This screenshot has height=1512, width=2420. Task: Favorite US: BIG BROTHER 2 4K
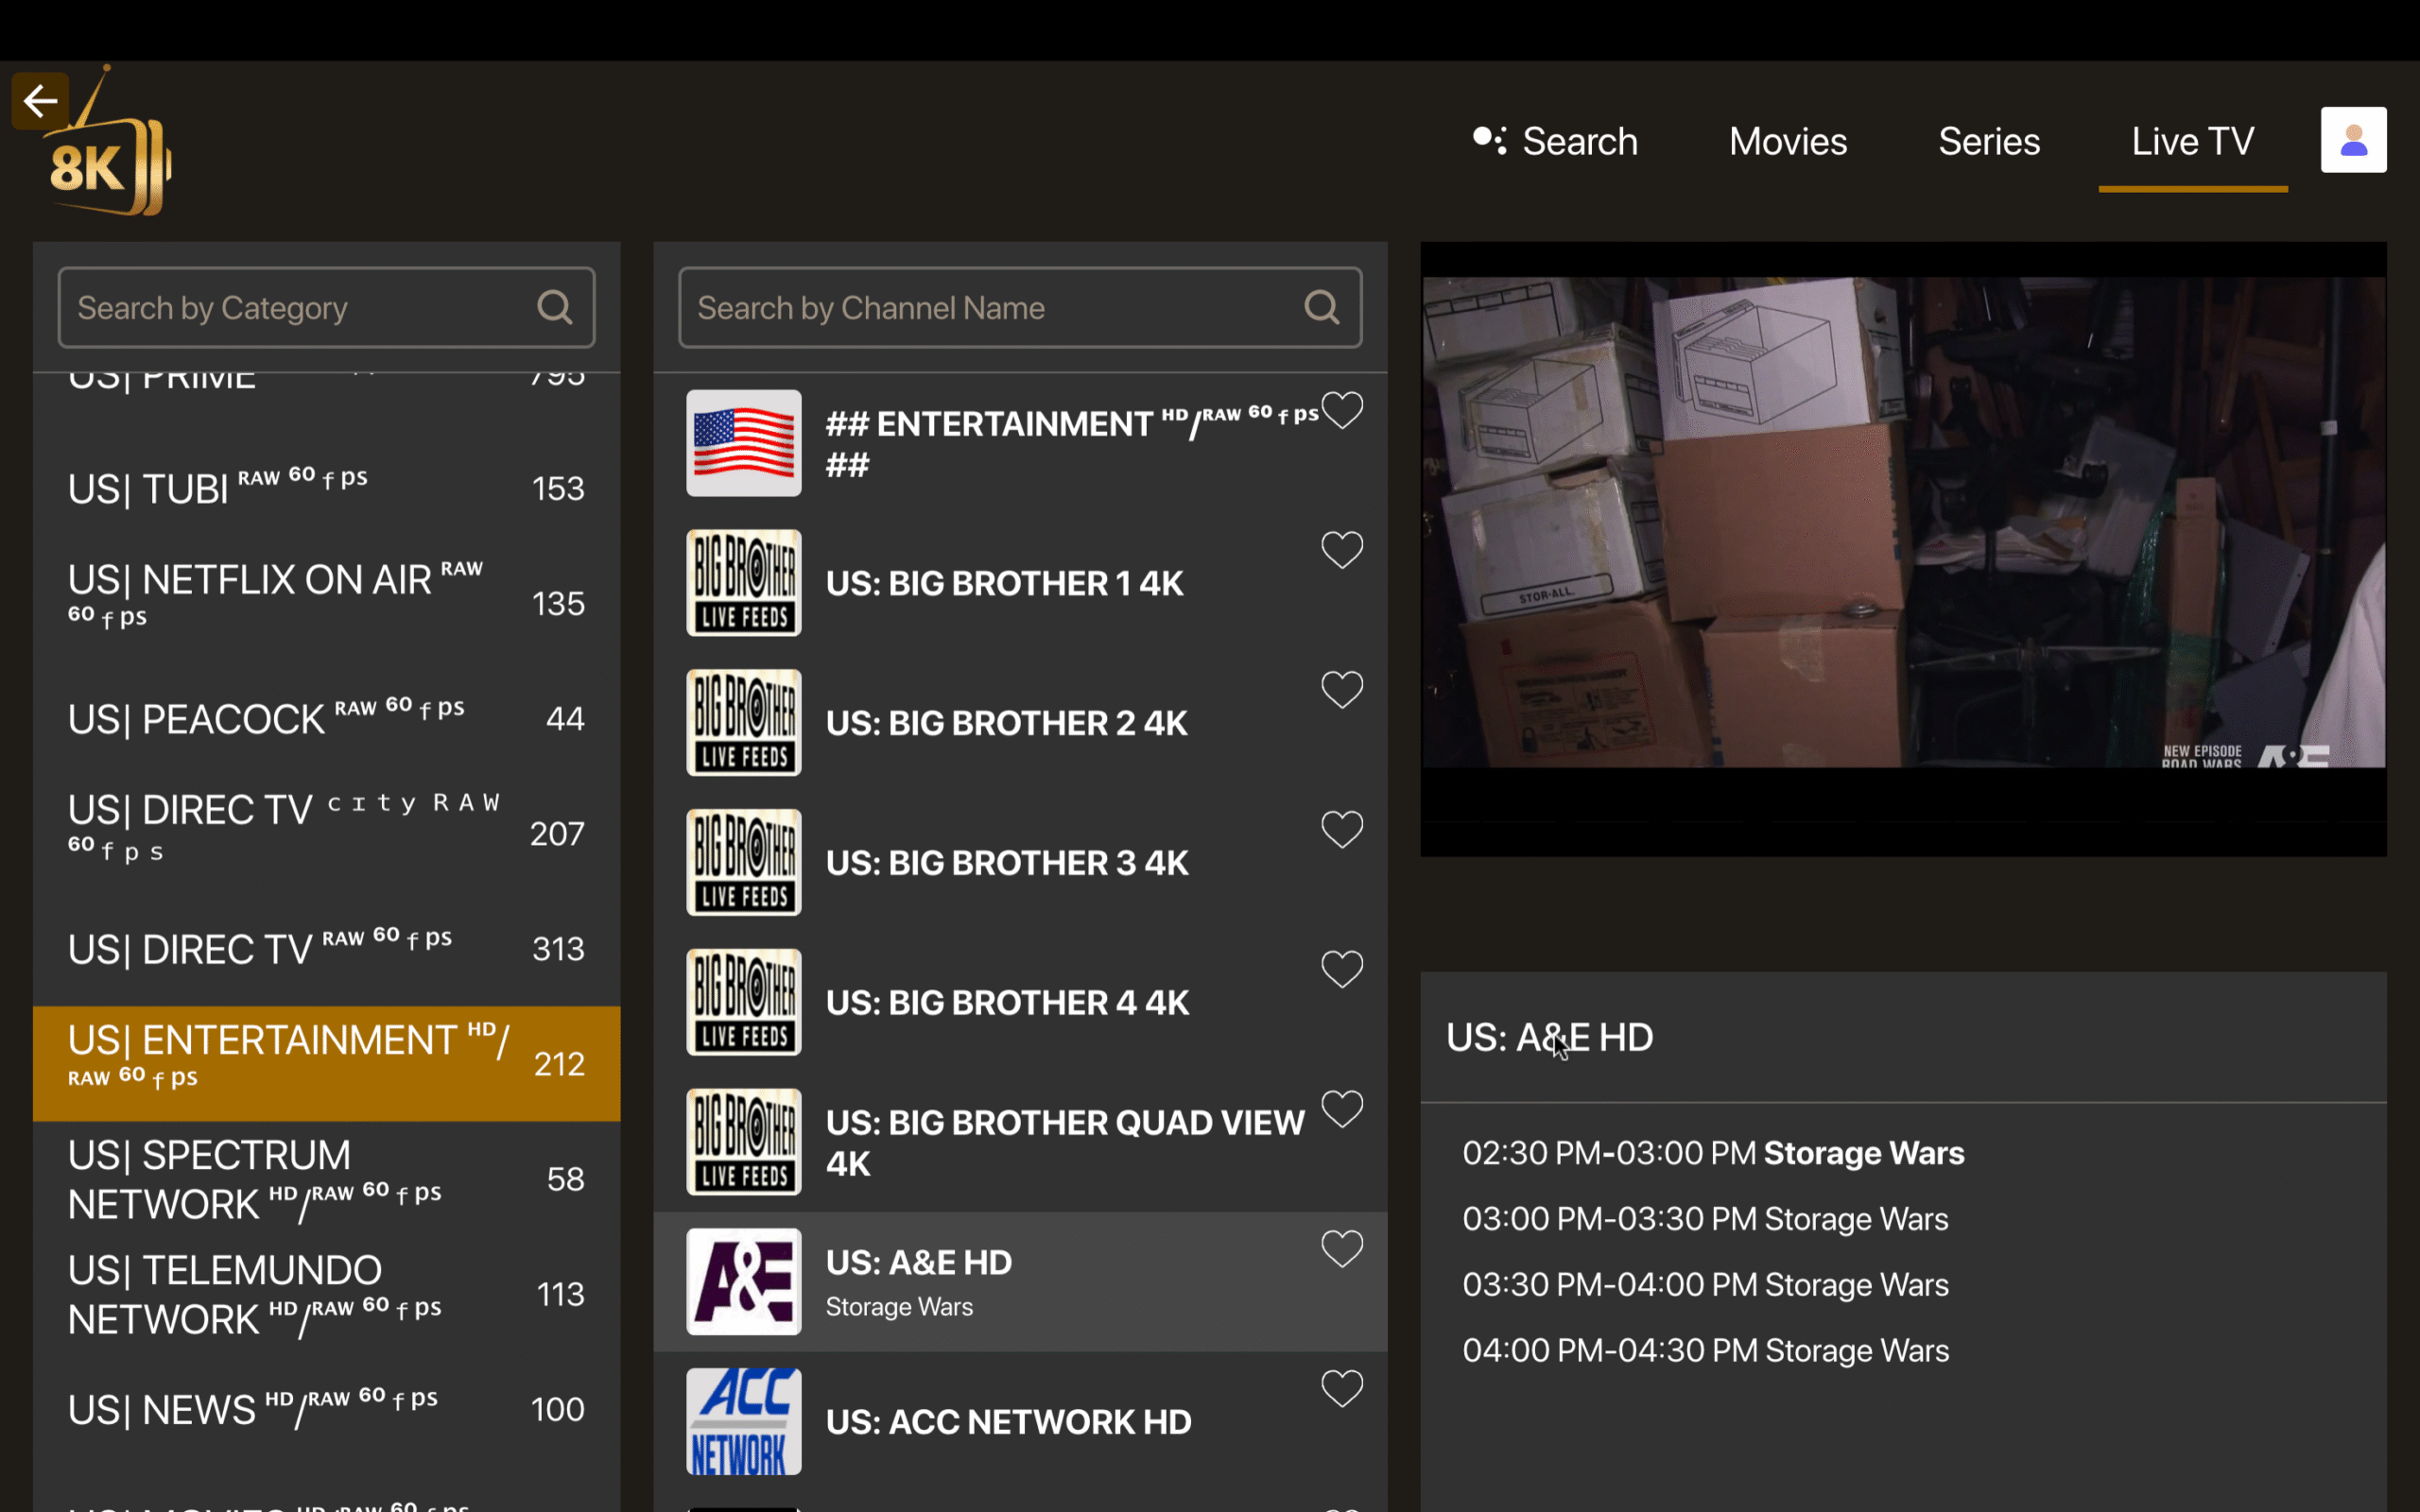(x=1342, y=690)
